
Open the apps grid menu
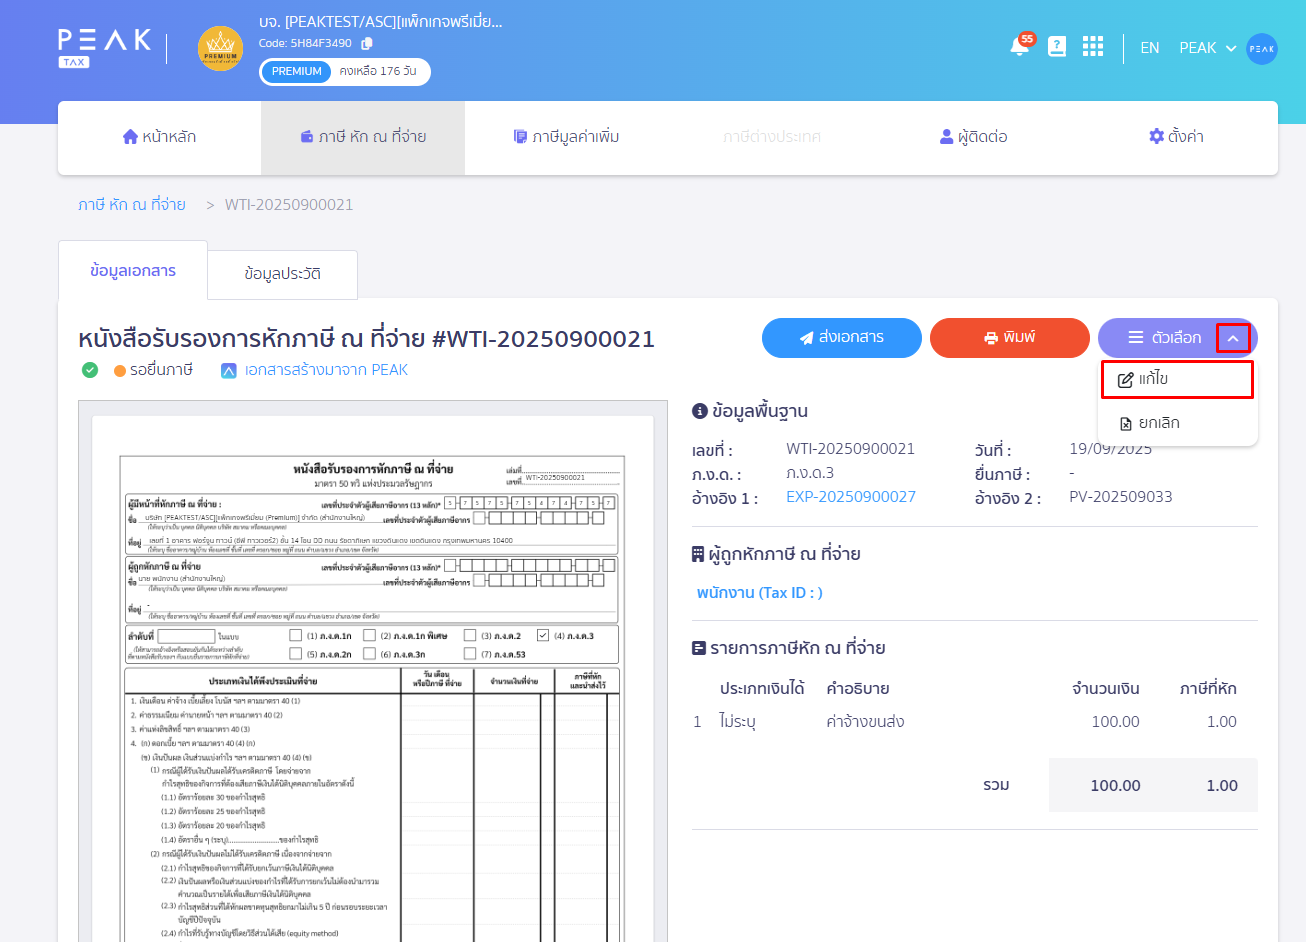(x=1093, y=47)
